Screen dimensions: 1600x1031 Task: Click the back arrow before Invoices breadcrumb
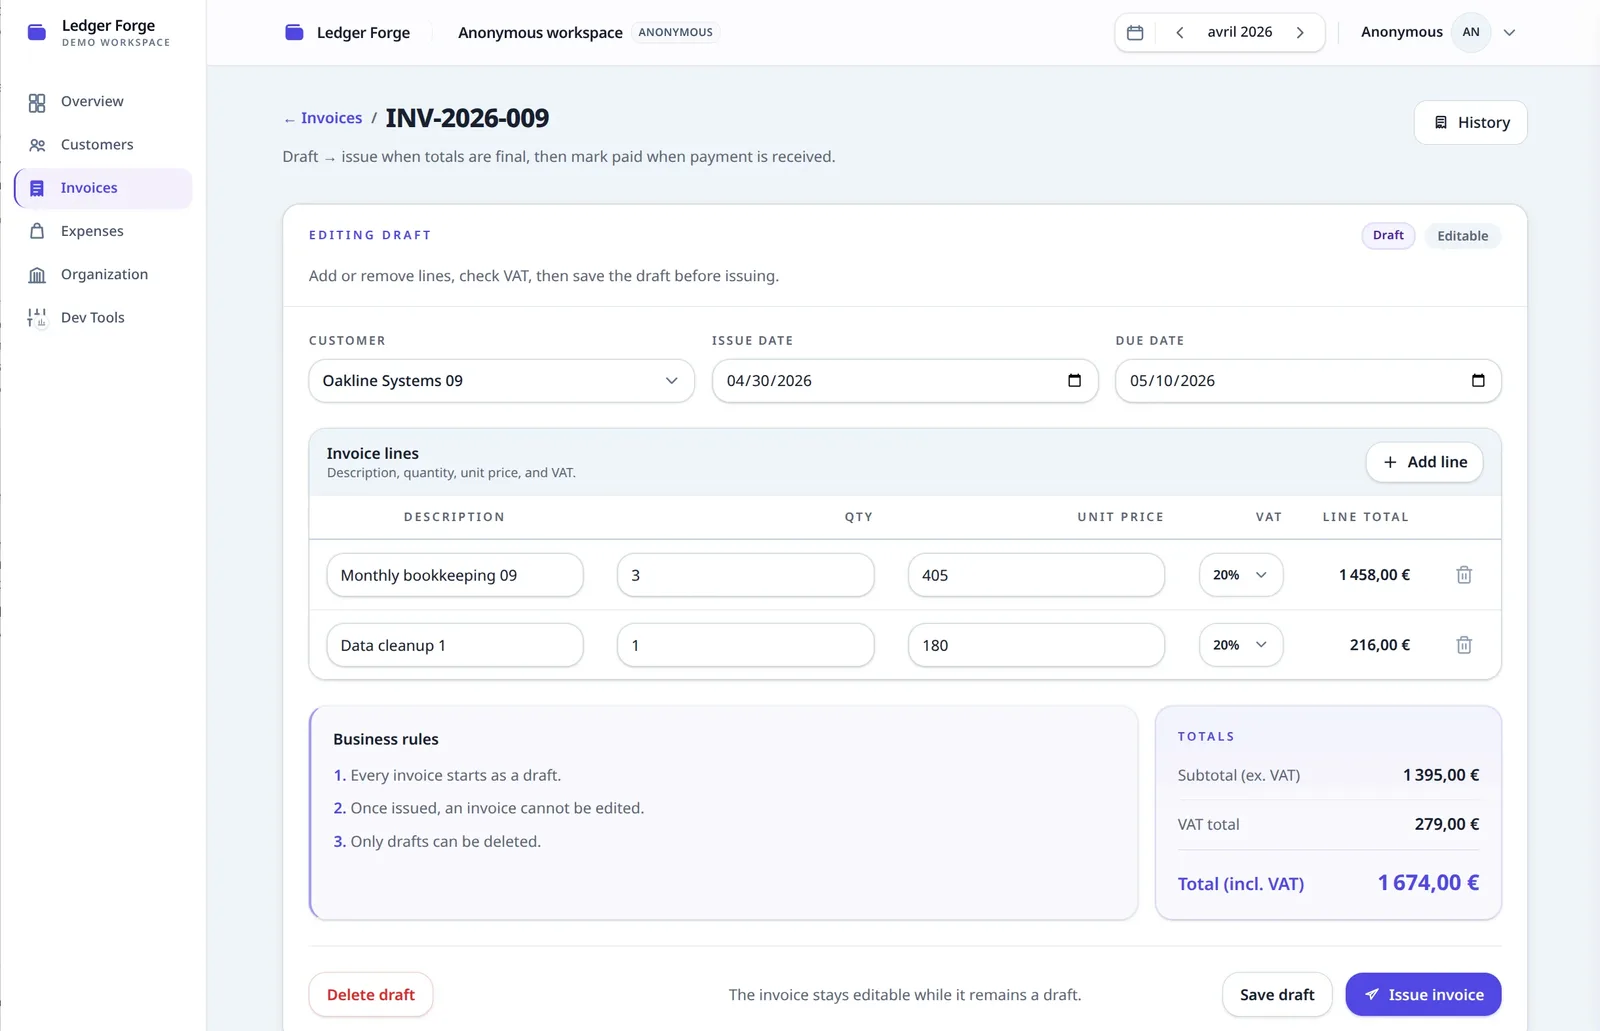(x=289, y=120)
